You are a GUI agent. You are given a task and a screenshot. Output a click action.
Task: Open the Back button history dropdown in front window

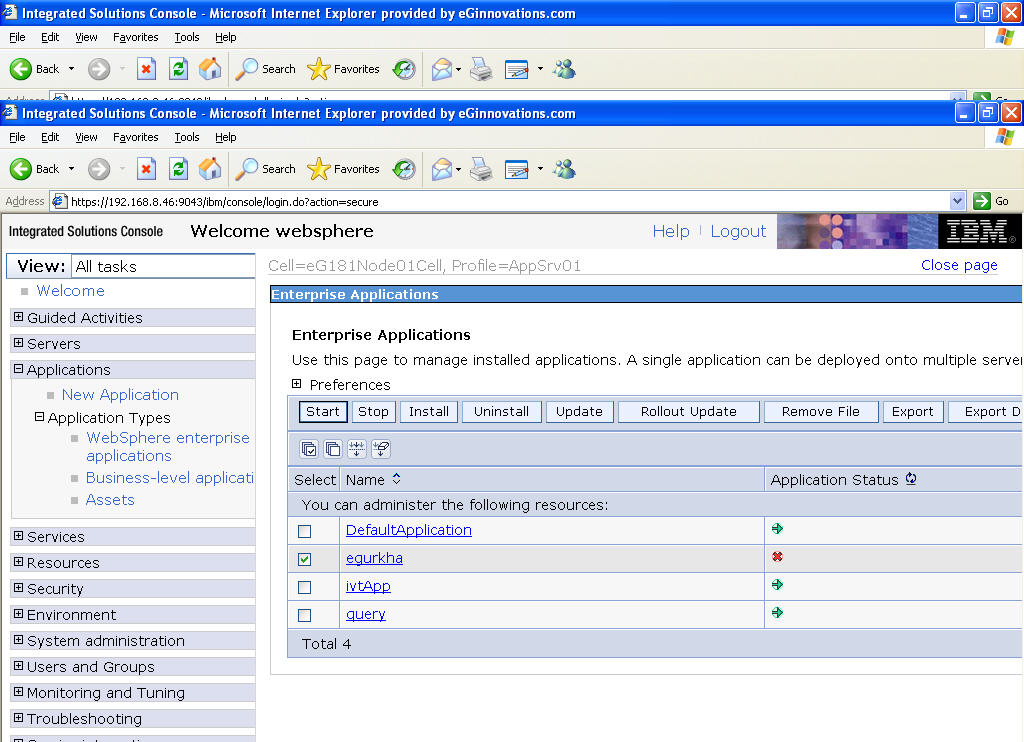point(71,169)
